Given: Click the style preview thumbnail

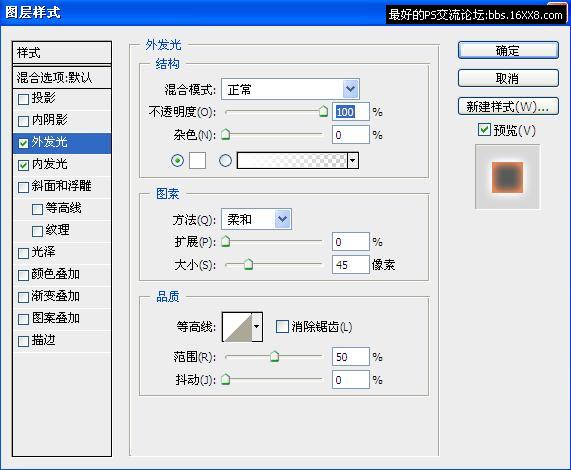Looking at the screenshot, I should point(507,177).
